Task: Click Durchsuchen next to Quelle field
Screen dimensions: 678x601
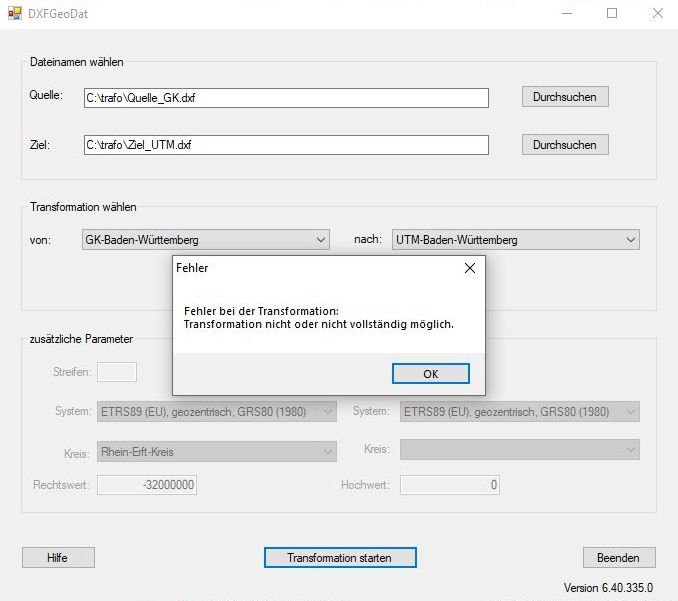Action: click(x=564, y=97)
